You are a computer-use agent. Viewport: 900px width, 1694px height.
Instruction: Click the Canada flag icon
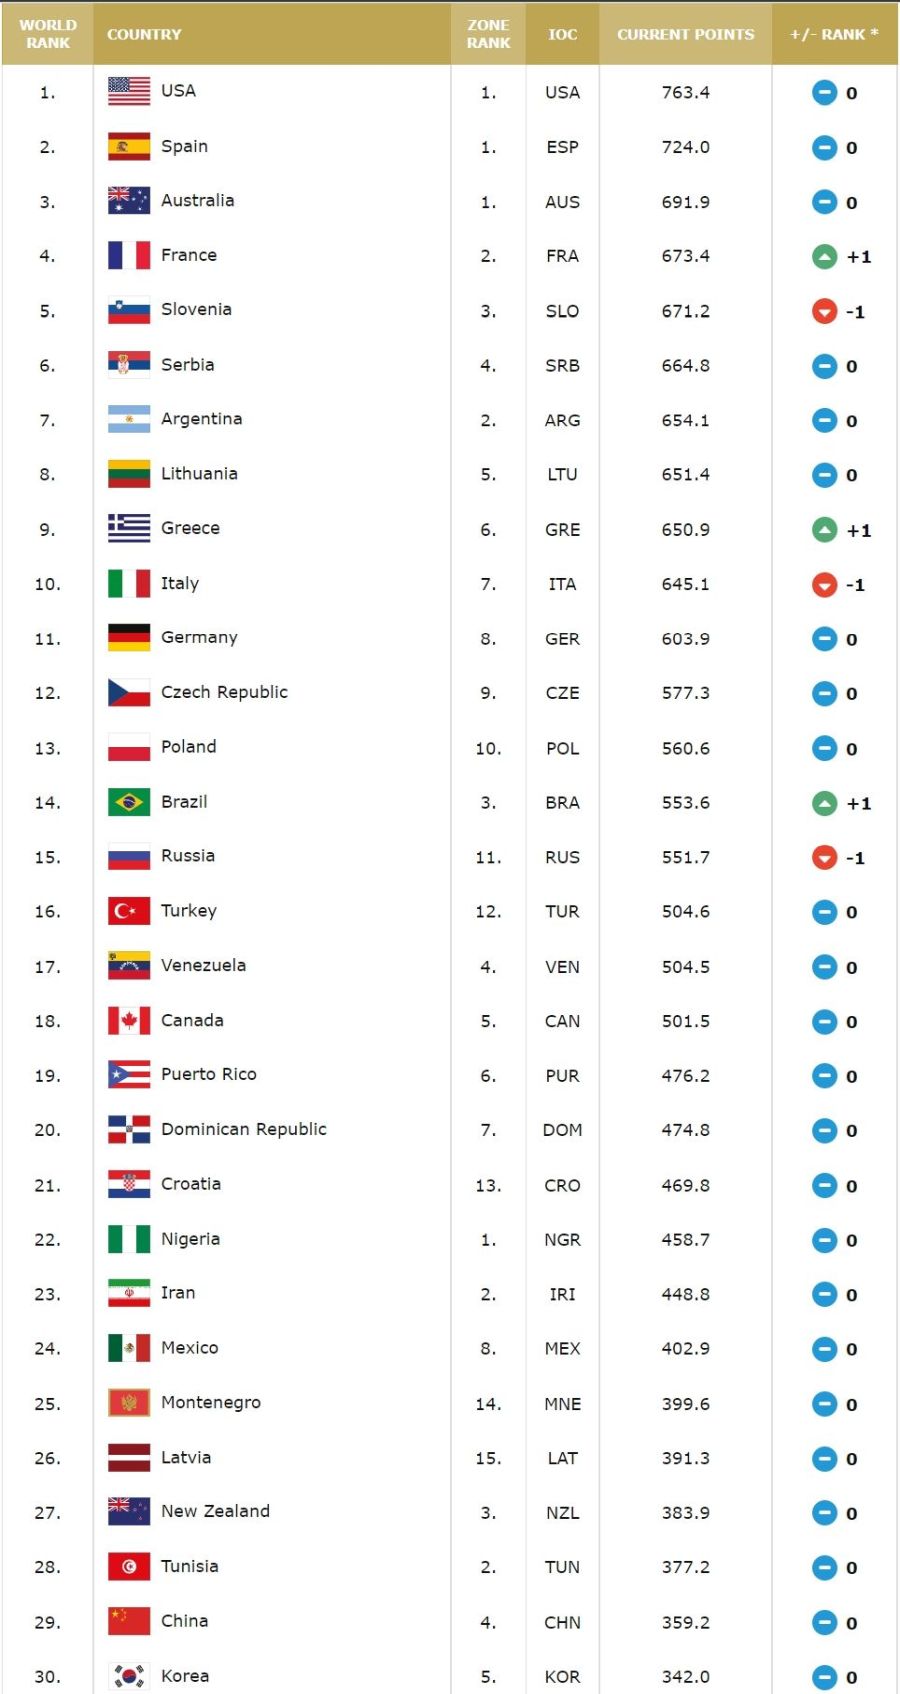tap(129, 1020)
